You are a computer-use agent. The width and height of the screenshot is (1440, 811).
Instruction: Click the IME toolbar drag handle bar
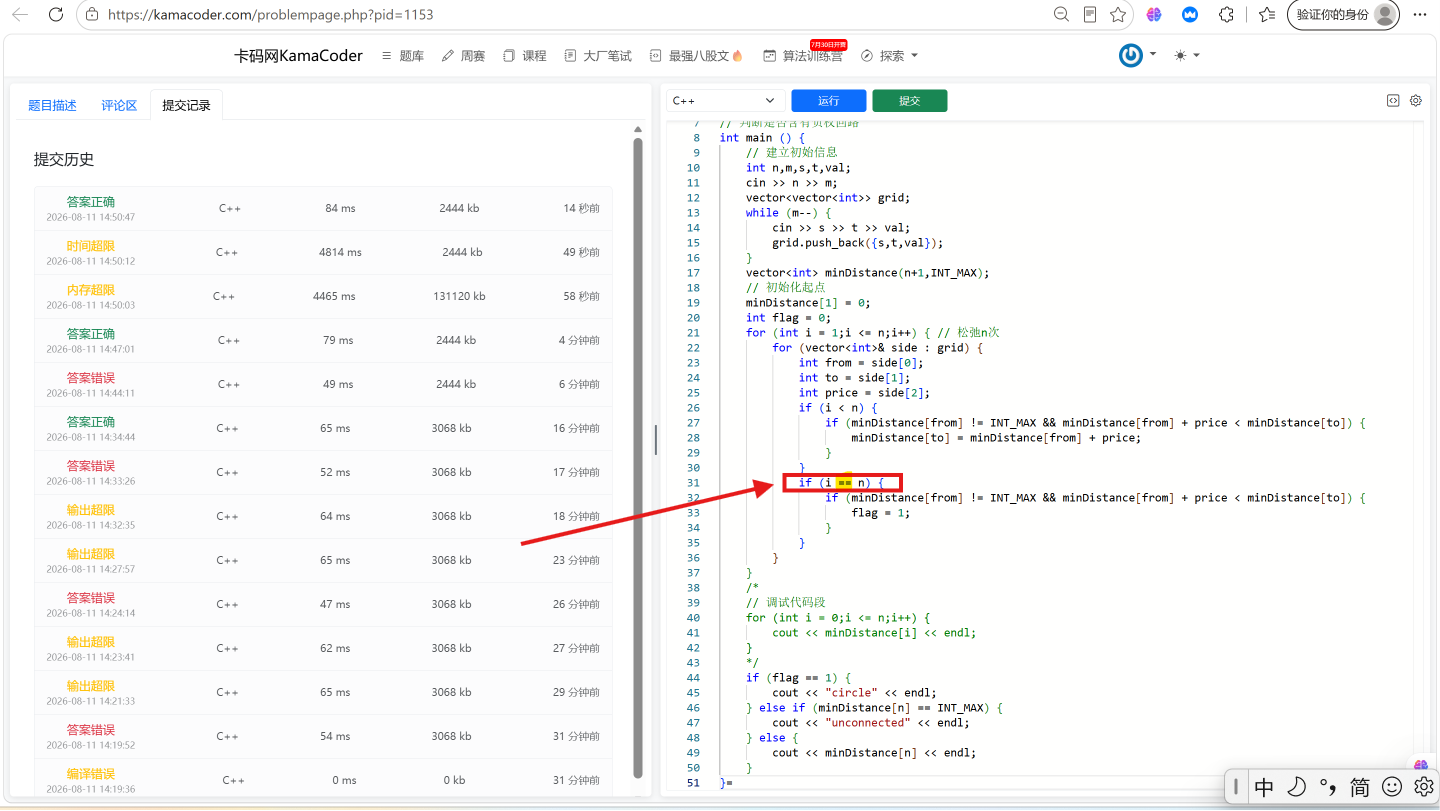pos(1236,787)
